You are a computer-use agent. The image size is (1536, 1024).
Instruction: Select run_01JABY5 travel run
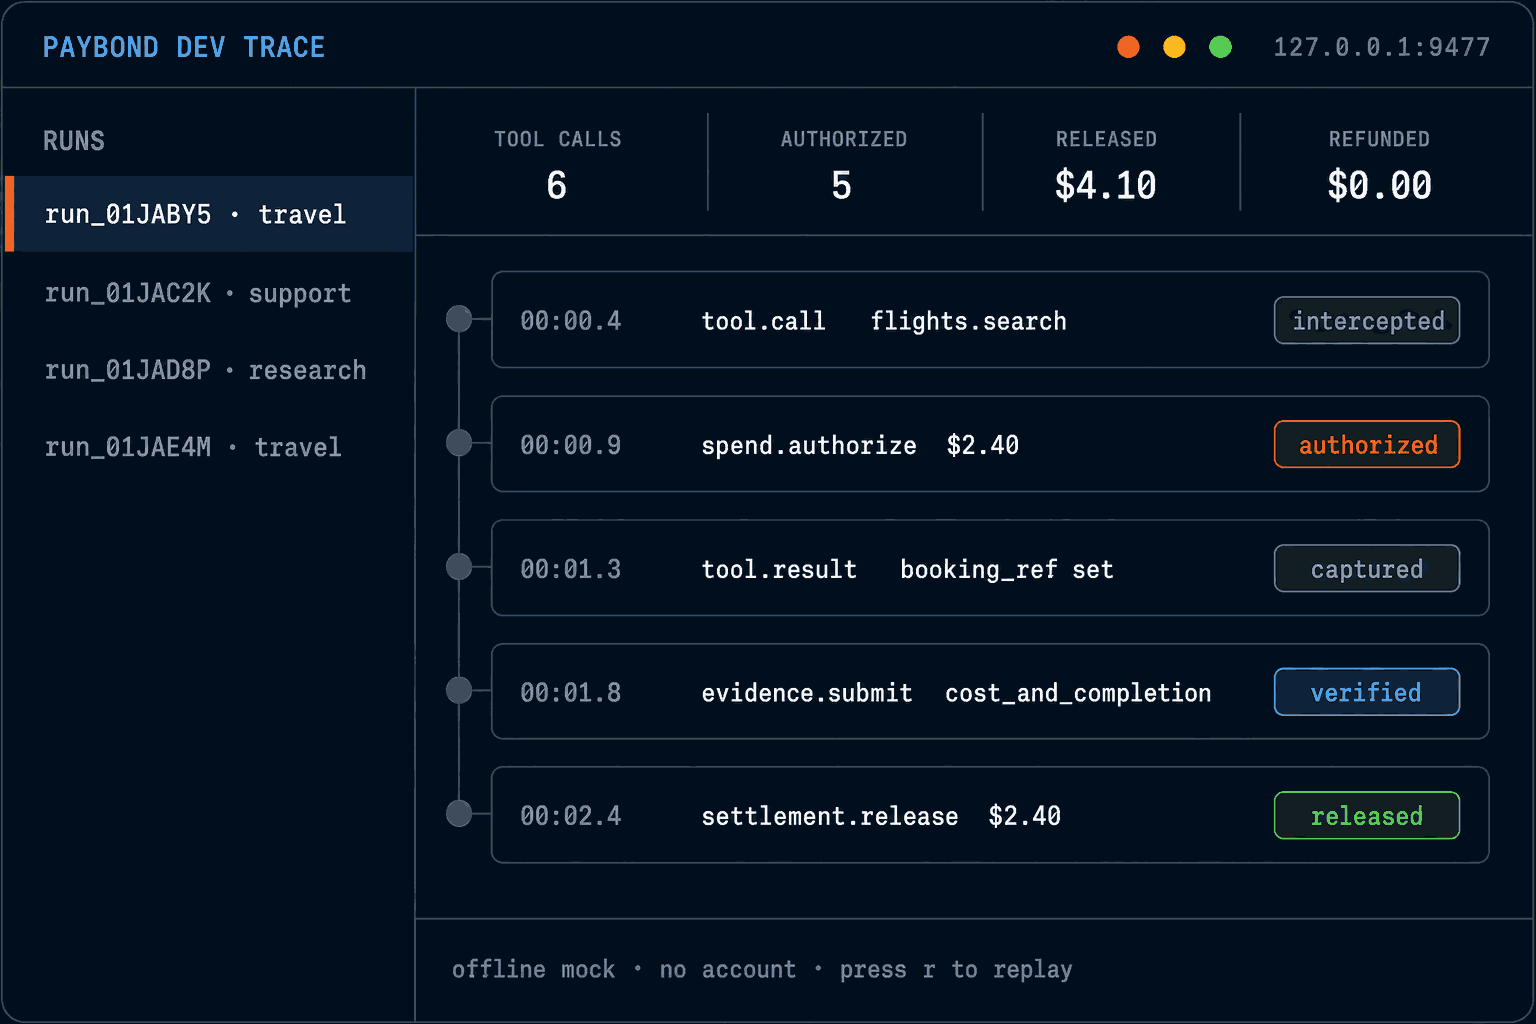[x=209, y=214]
